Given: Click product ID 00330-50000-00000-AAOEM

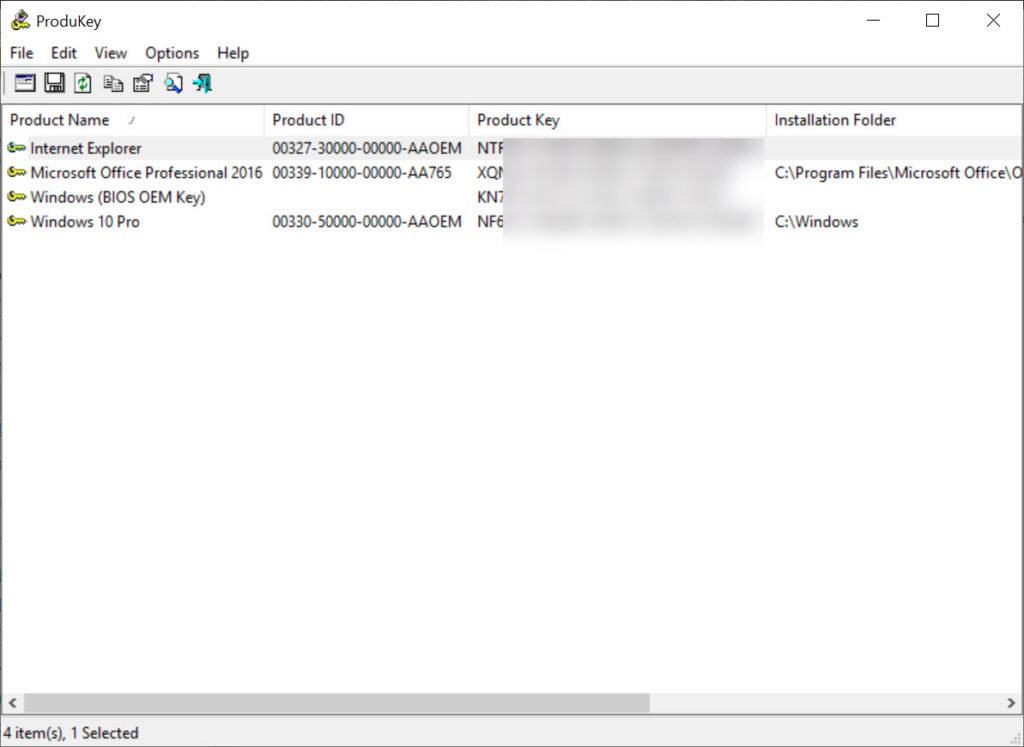Looking at the screenshot, I should click(x=367, y=221).
